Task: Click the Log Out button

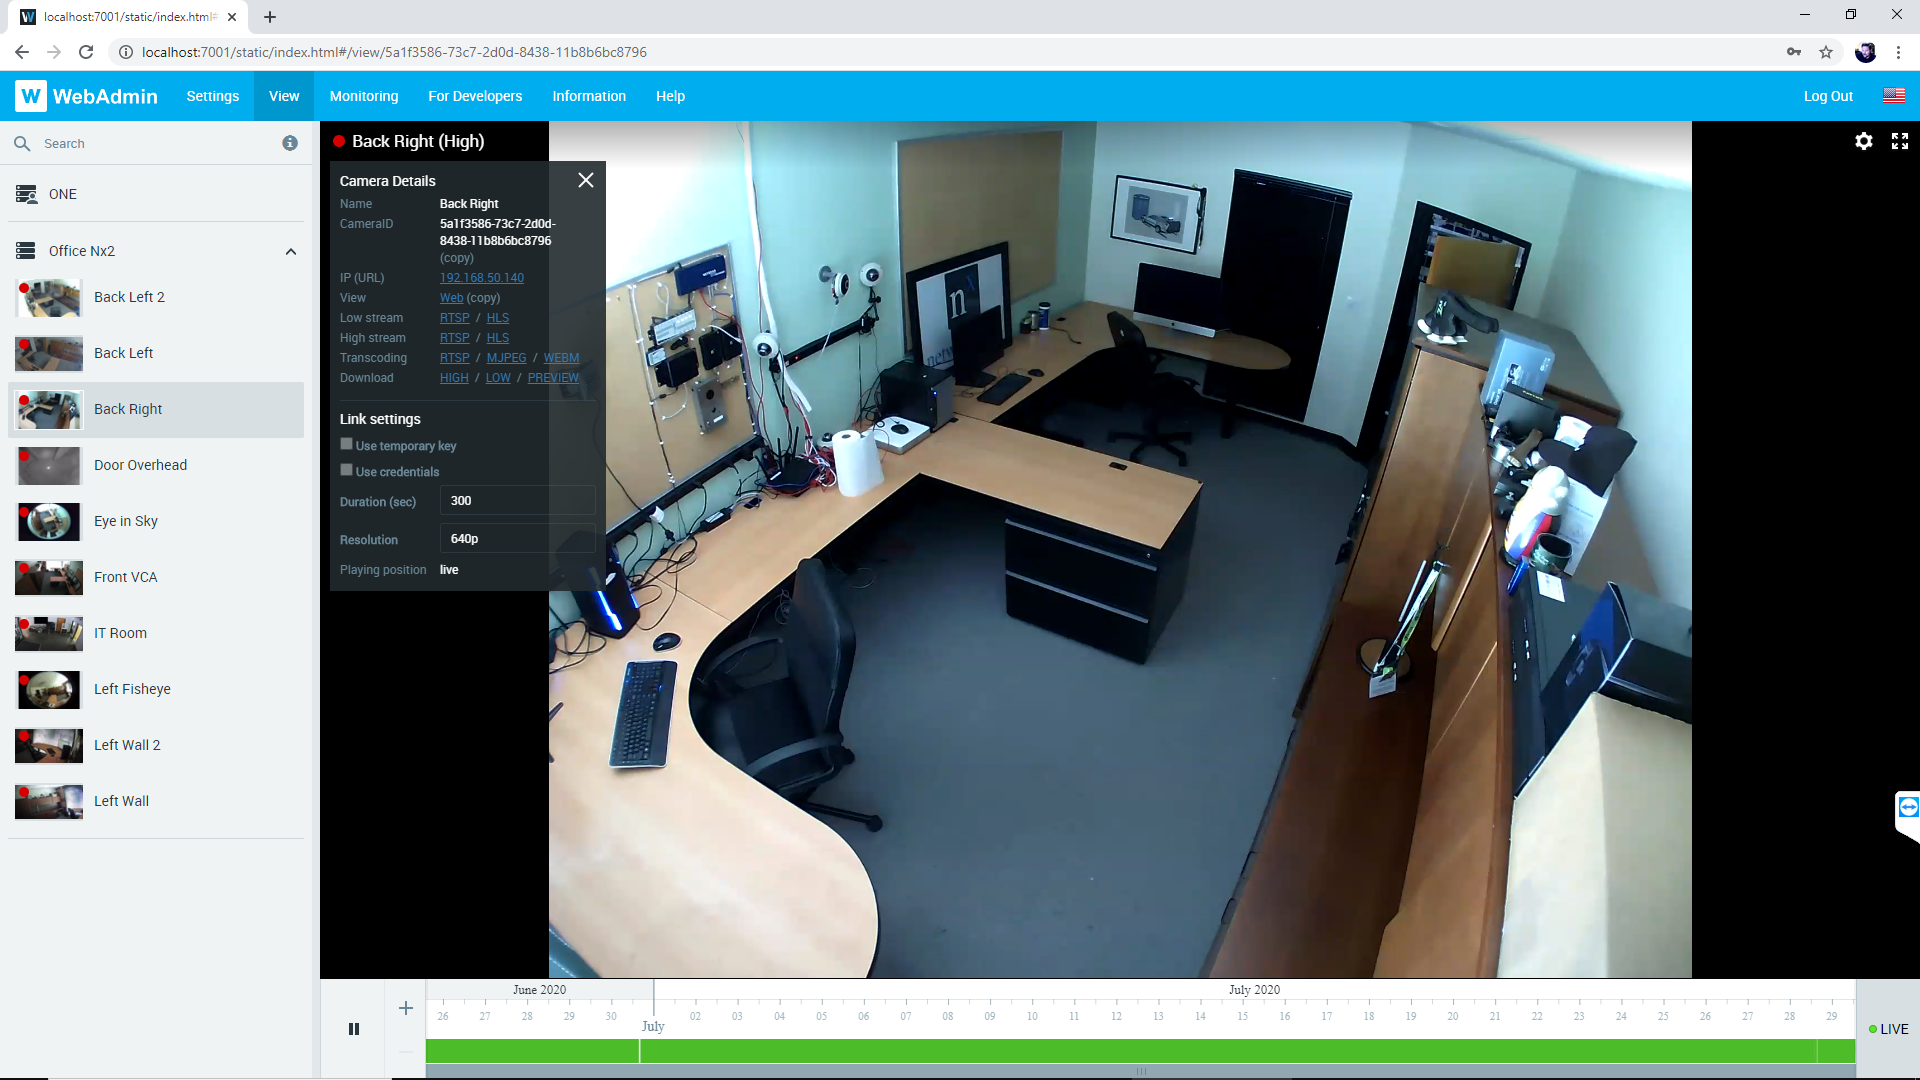Action: 1828,96
